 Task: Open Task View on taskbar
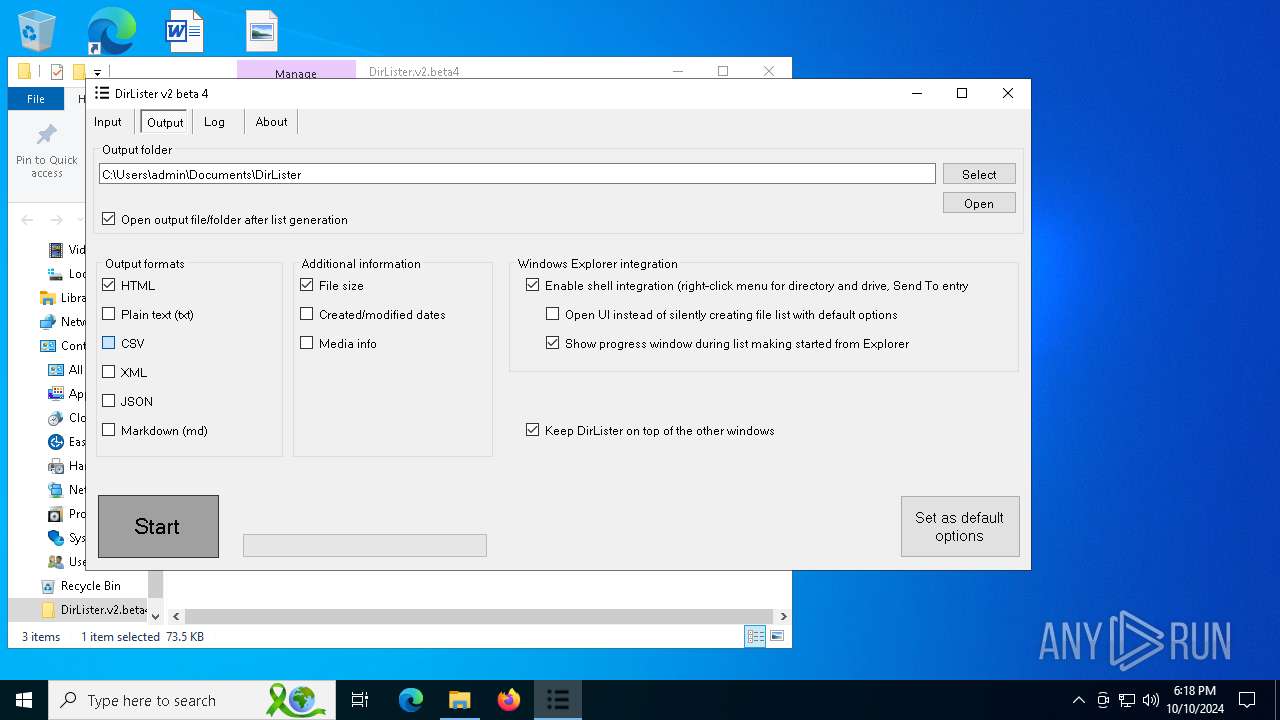(x=360, y=700)
